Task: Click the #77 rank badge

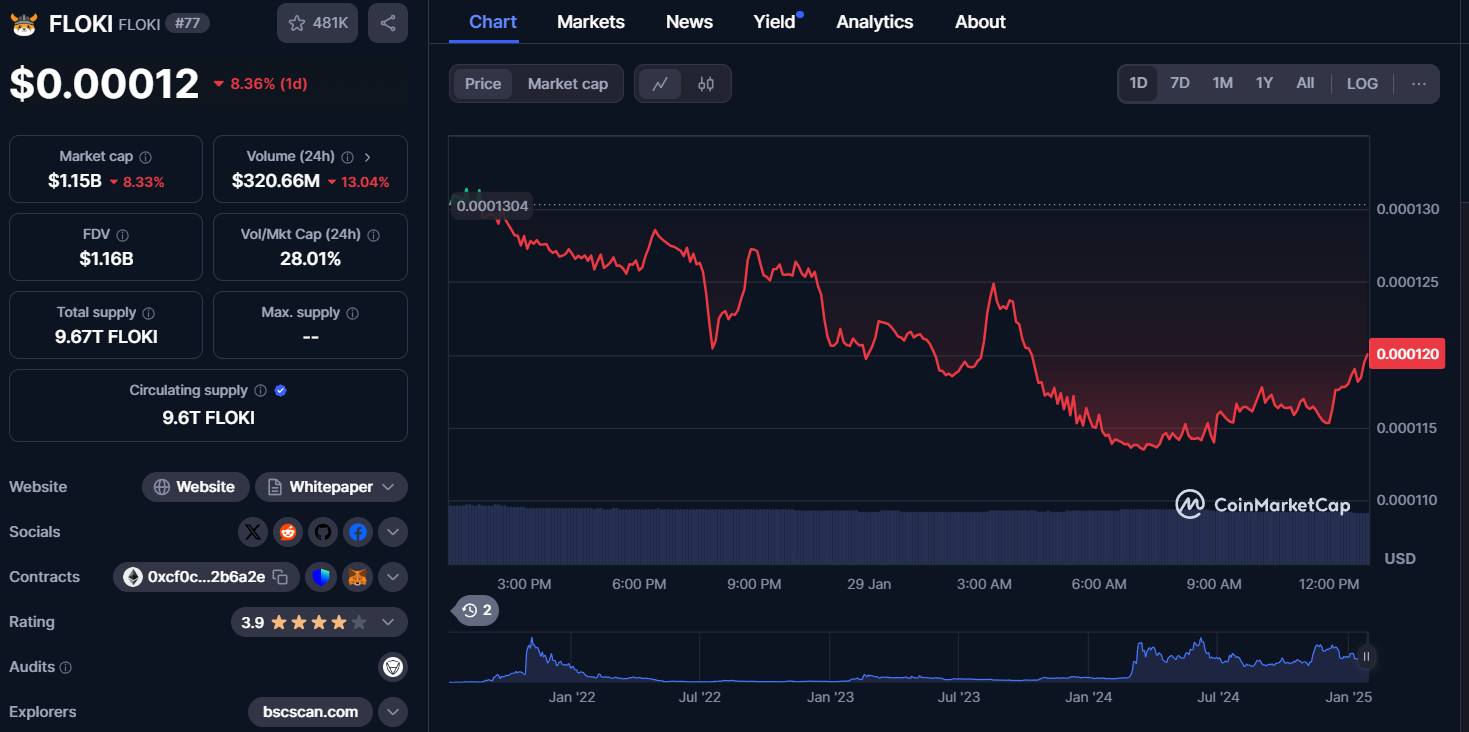Action: point(186,23)
